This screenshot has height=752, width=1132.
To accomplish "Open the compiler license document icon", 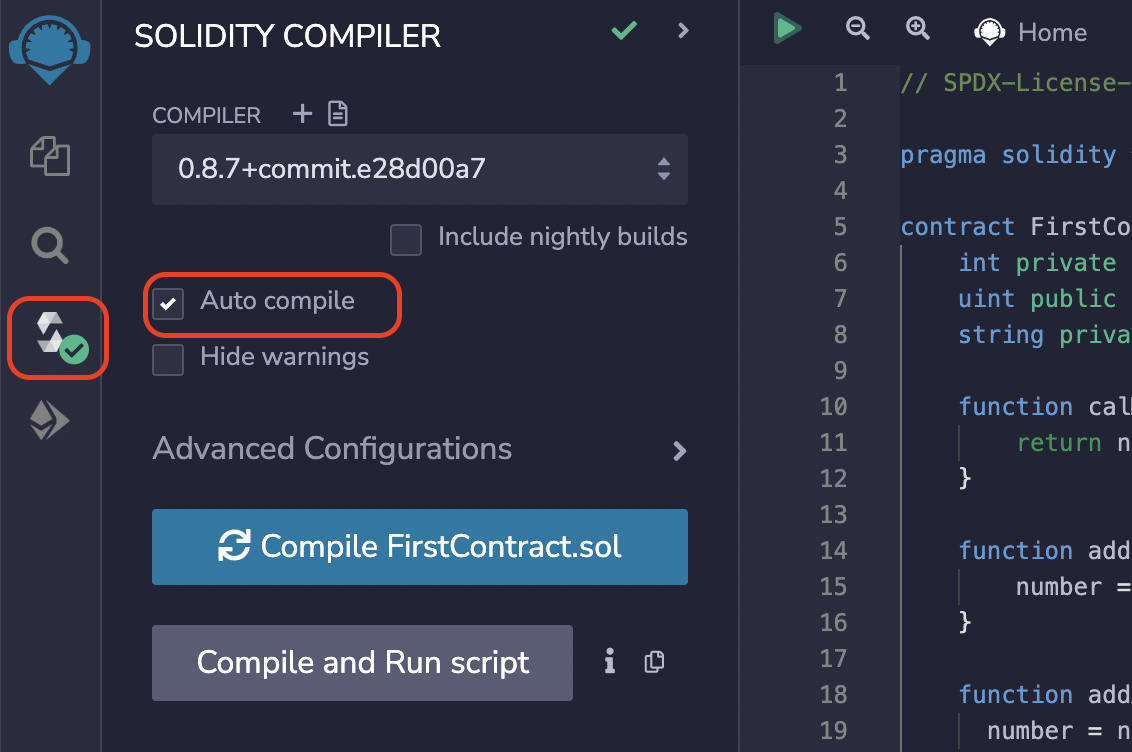I will tap(338, 113).
